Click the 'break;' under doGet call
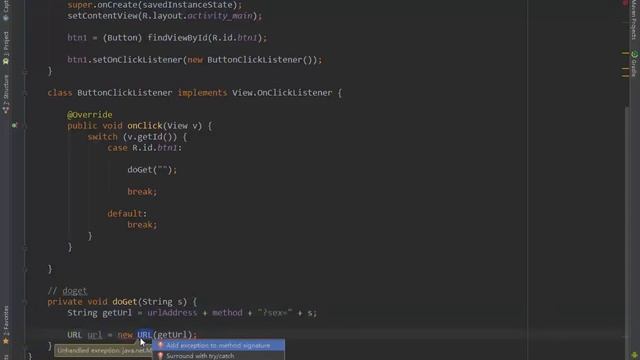 tap(142, 192)
